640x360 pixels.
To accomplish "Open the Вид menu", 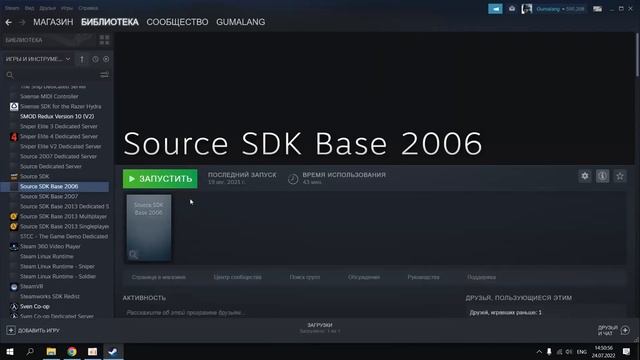I will 29,8.
